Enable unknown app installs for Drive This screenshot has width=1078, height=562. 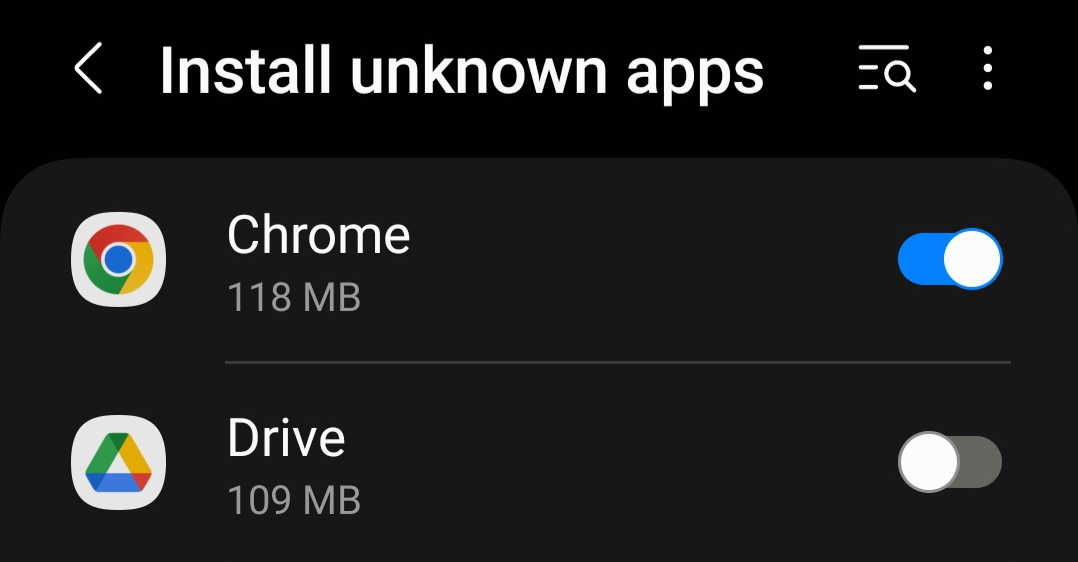pyautogui.click(x=950, y=462)
